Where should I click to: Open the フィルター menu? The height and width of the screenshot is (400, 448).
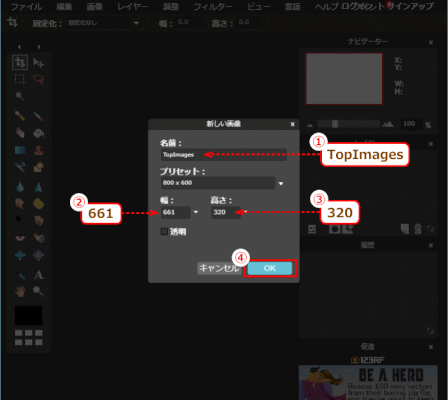click(x=212, y=7)
